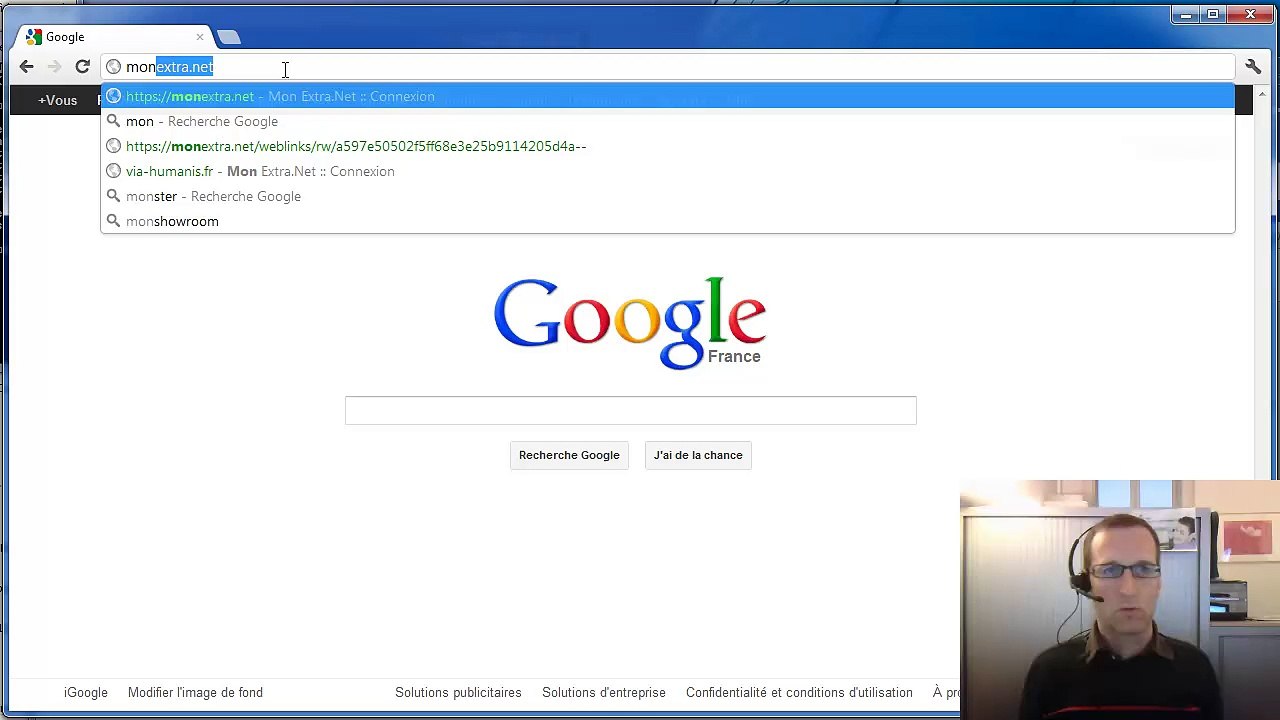Screen dimensions: 1280x720
Task: Click the forward navigation arrow
Action: click(54, 67)
